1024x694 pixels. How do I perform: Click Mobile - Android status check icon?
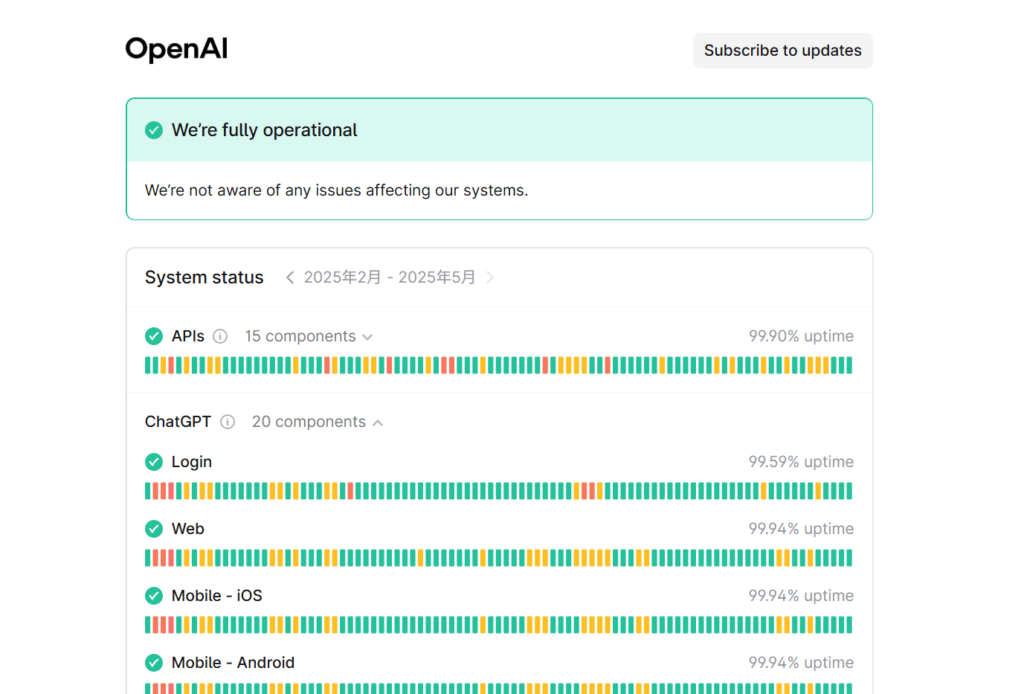(153, 662)
